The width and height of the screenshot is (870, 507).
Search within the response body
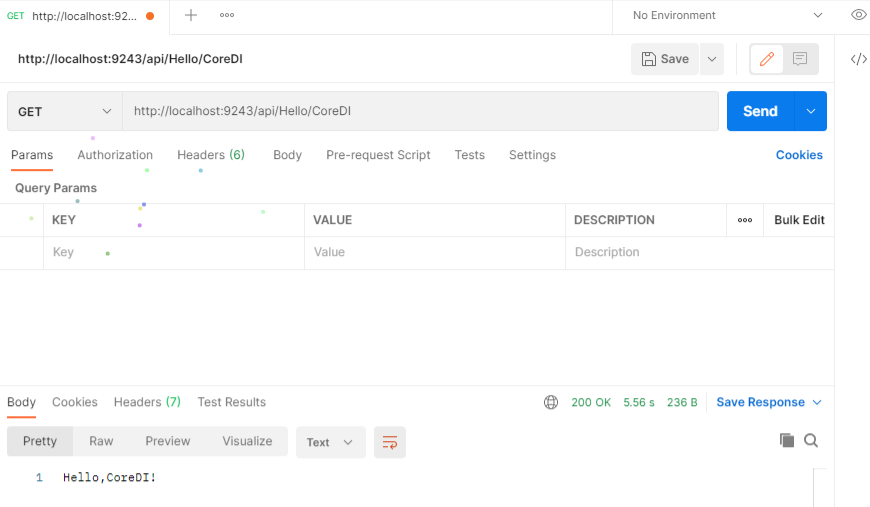(x=811, y=441)
